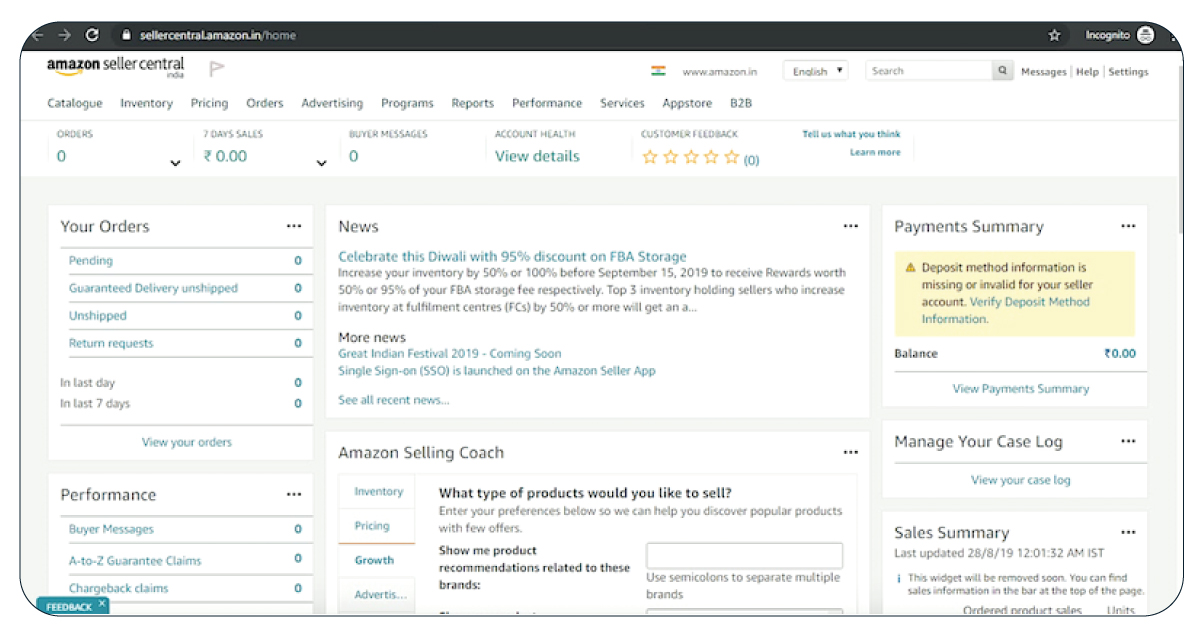Open the Your Orders widget options menu

[293, 227]
